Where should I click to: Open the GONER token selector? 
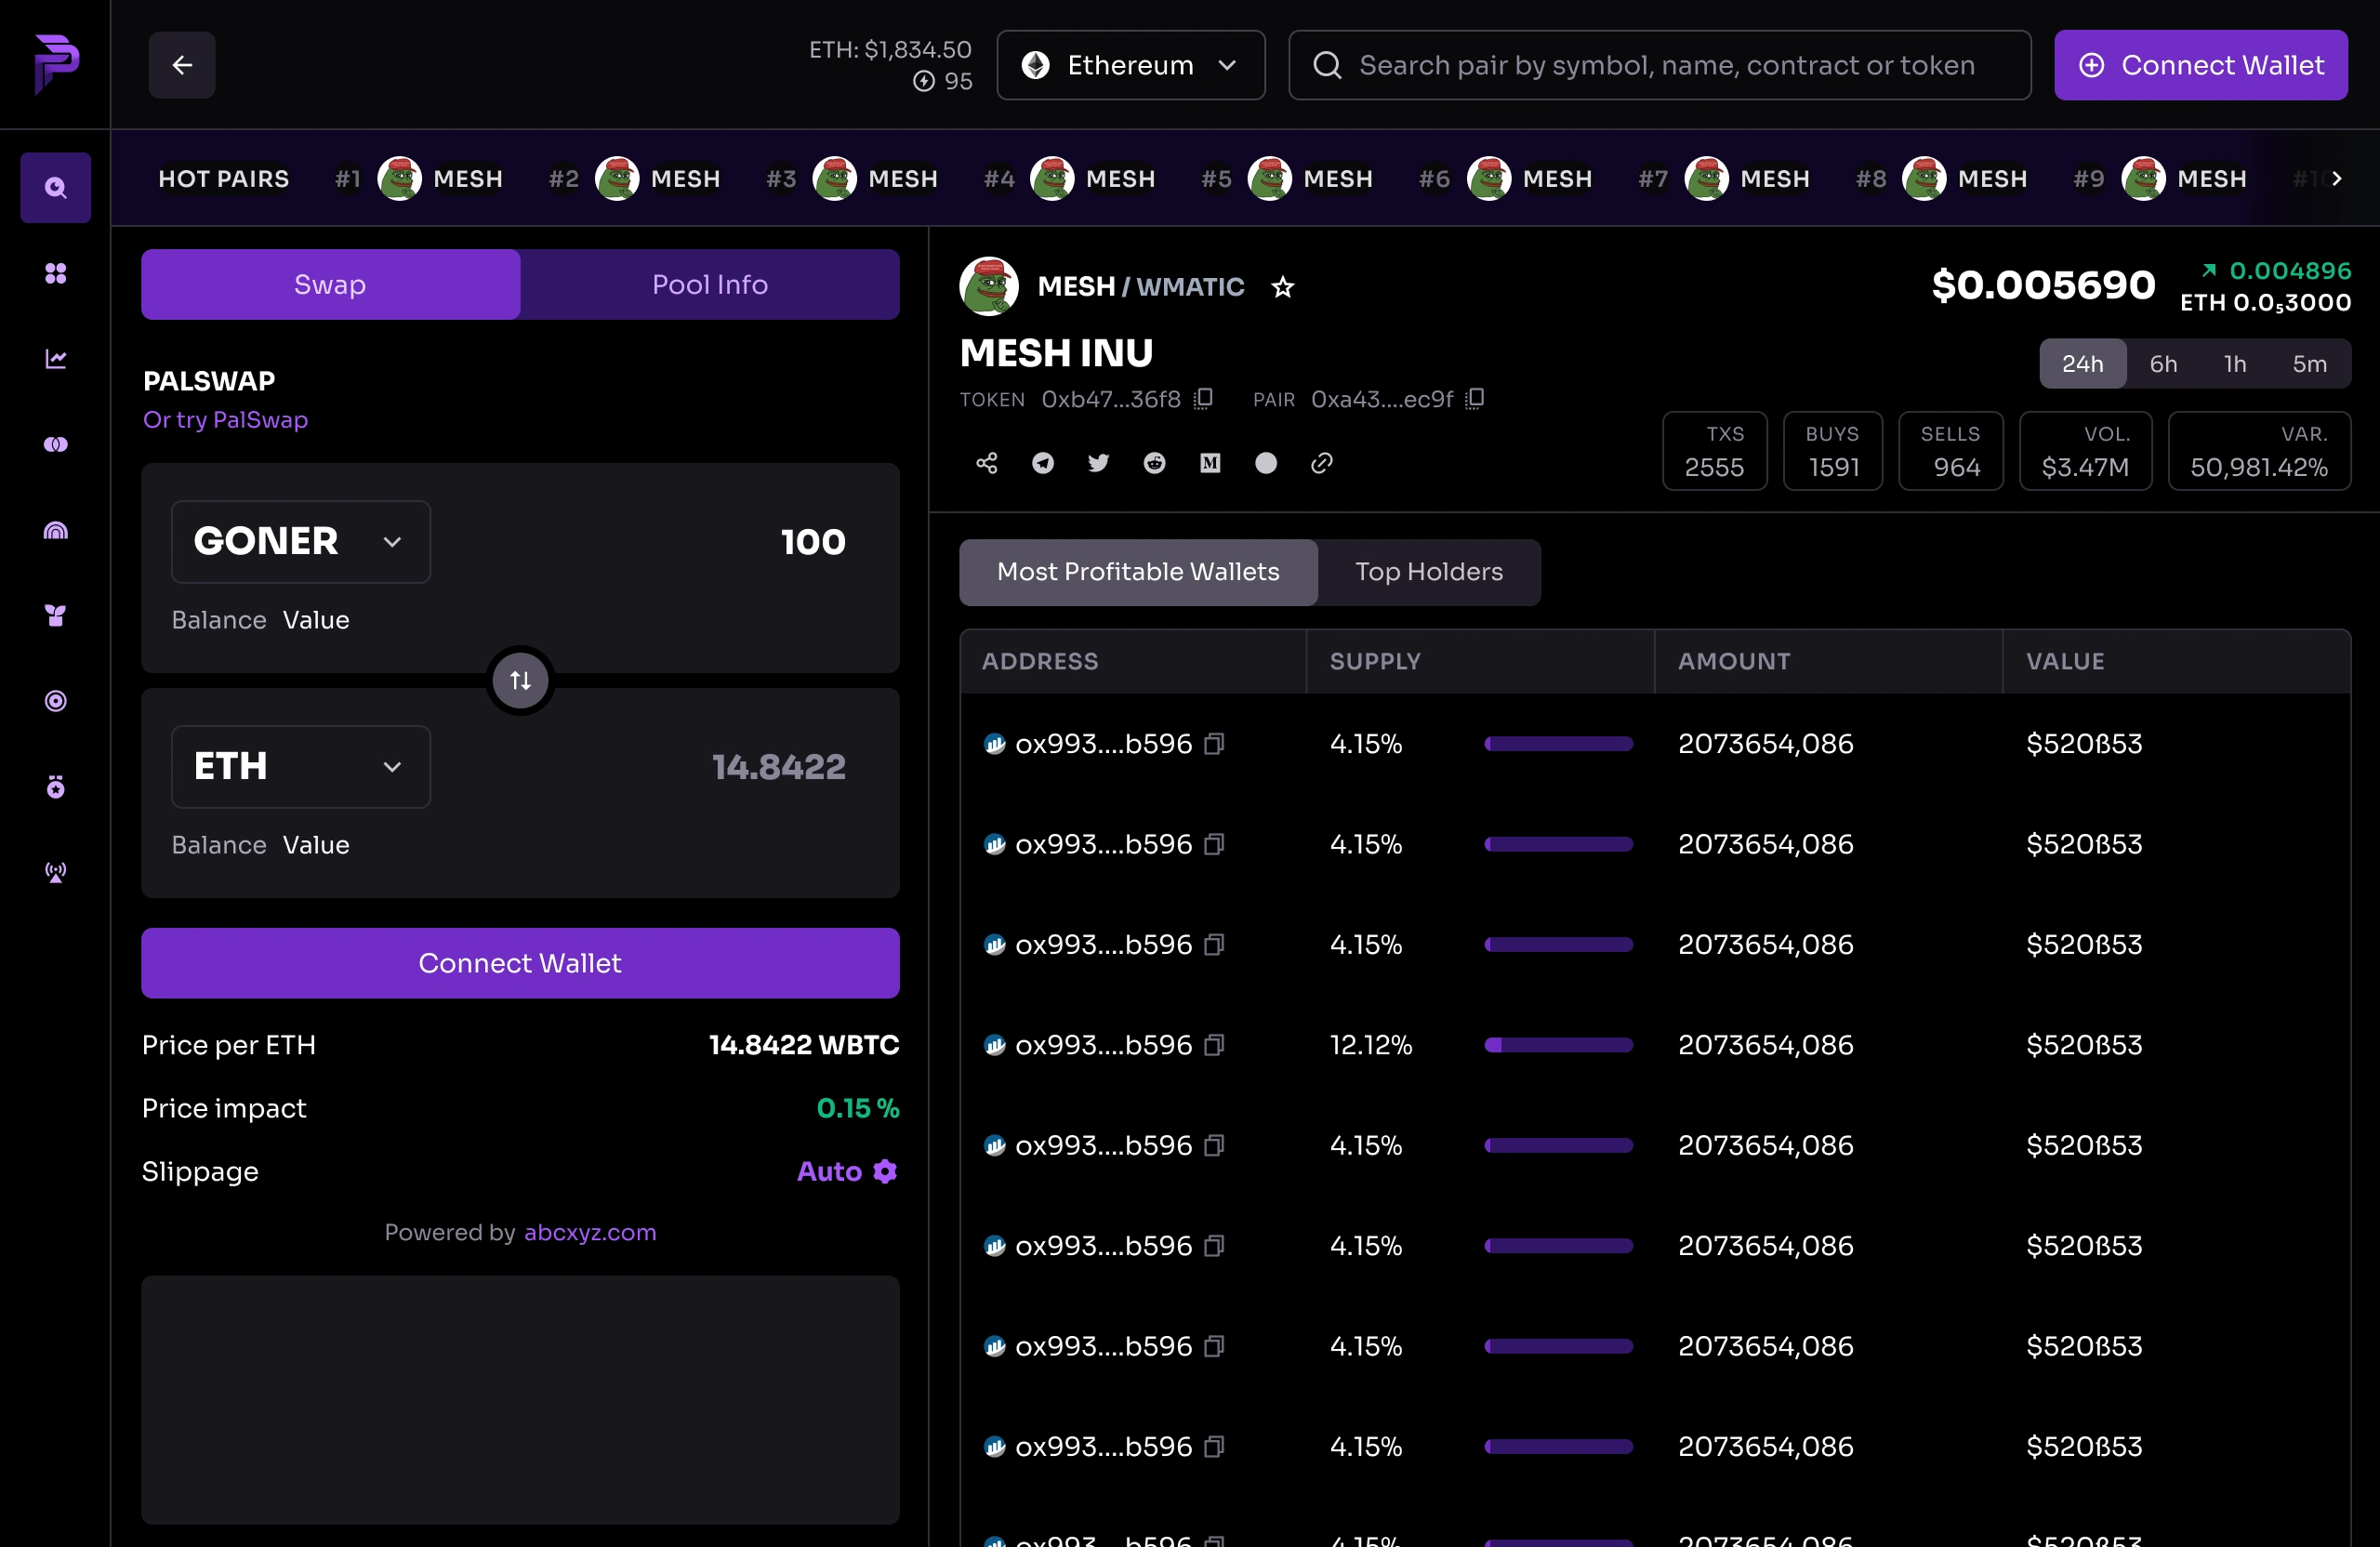click(x=301, y=542)
